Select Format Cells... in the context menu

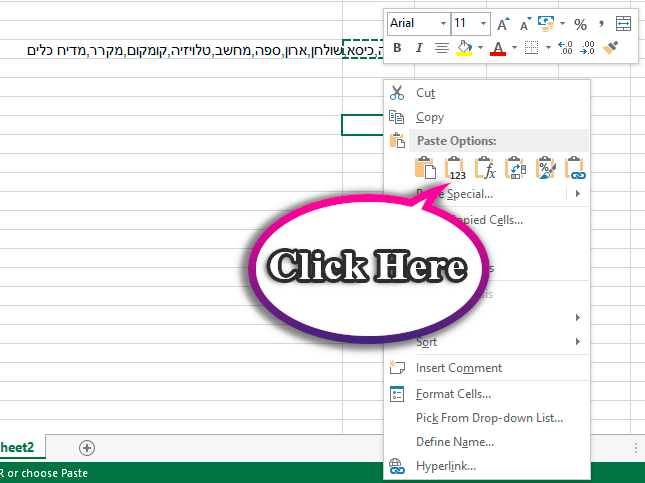pyautogui.click(x=453, y=394)
